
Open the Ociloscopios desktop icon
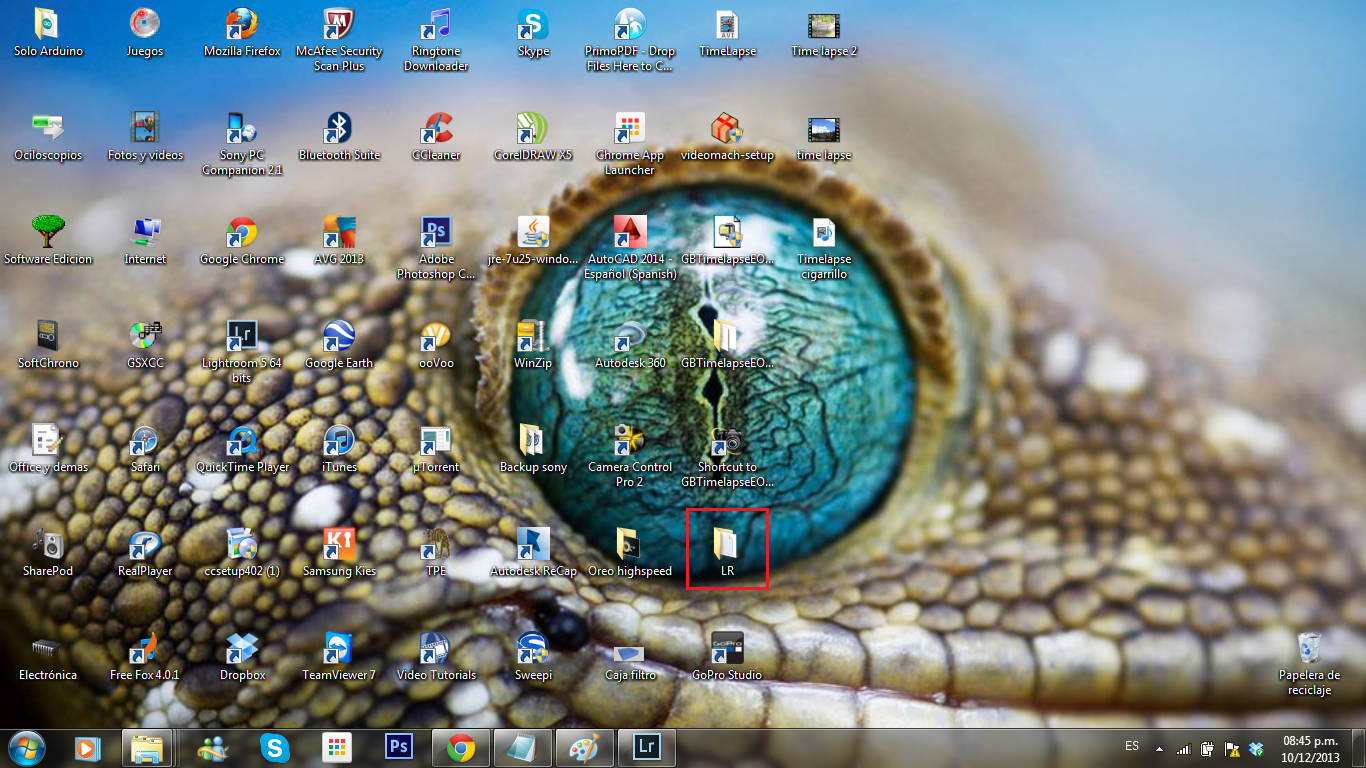click(x=48, y=137)
